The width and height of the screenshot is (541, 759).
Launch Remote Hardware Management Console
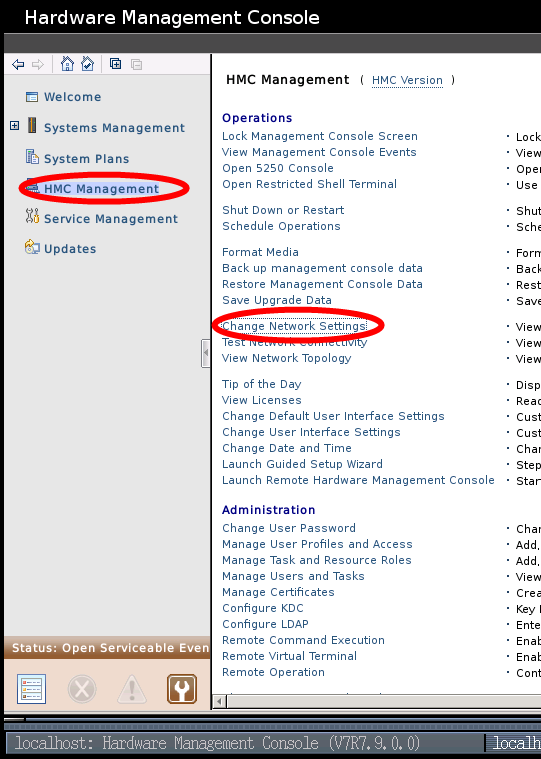(358, 480)
